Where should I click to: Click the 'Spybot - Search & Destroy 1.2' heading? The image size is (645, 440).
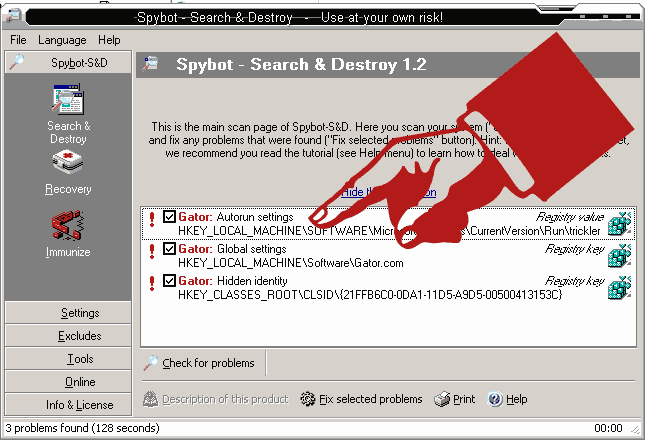click(x=301, y=64)
